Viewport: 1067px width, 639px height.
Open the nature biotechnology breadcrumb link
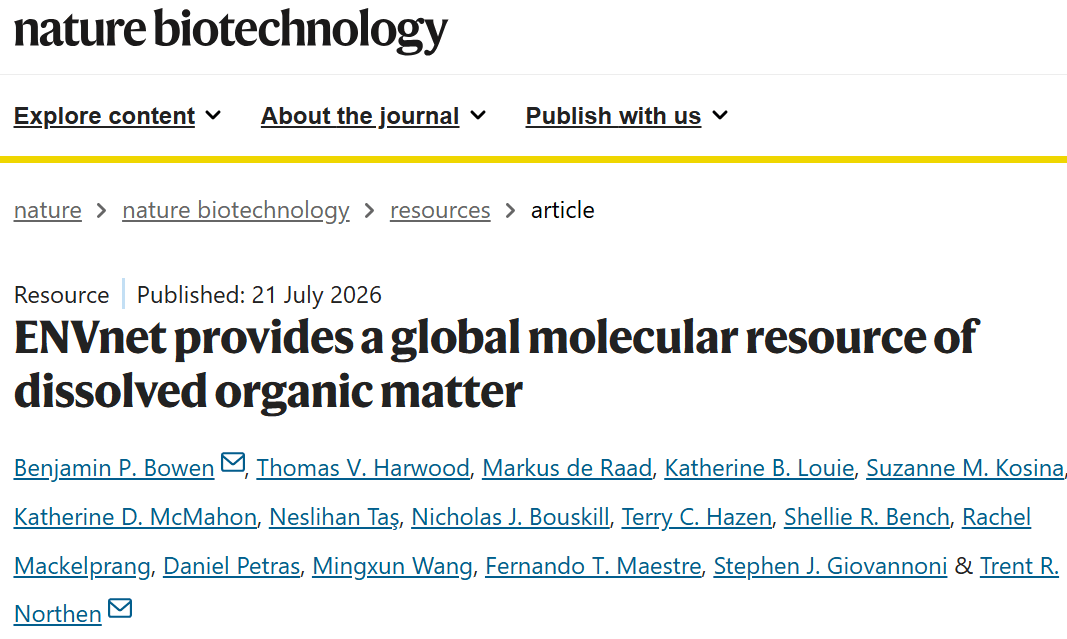(x=236, y=210)
